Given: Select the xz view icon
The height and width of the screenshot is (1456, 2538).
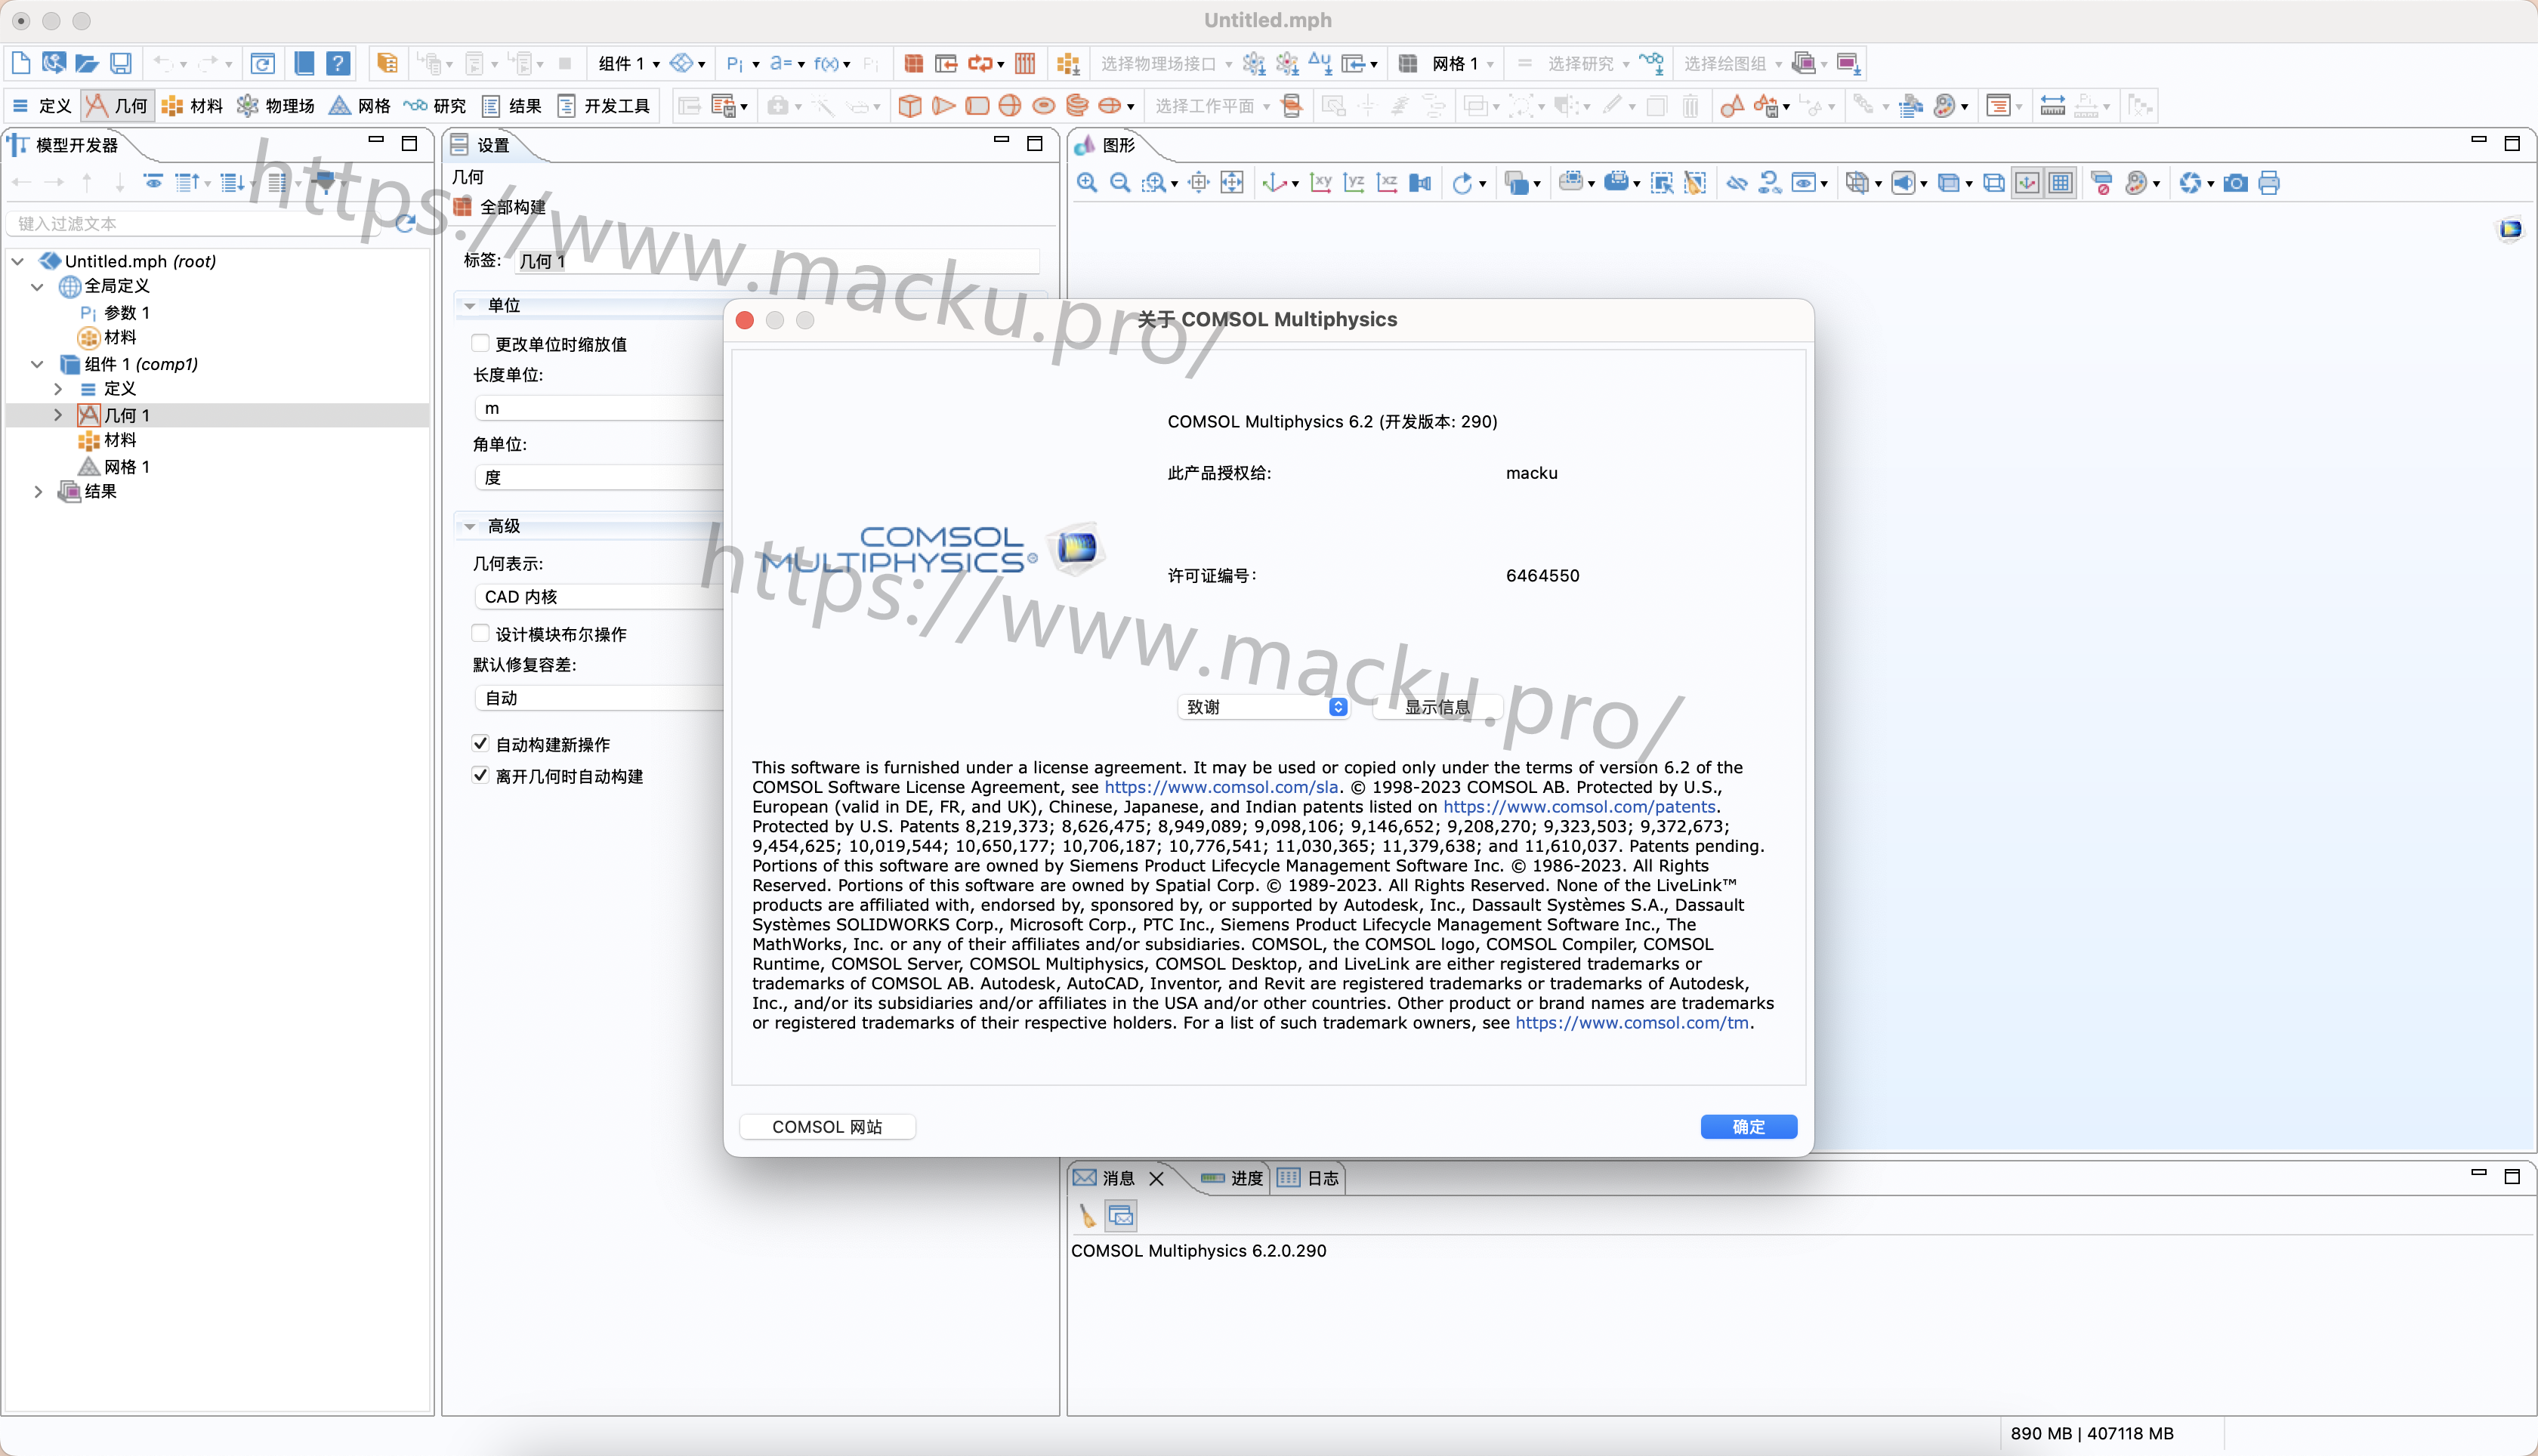Looking at the screenshot, I should pyautogui.click(x=1387, y=183).
